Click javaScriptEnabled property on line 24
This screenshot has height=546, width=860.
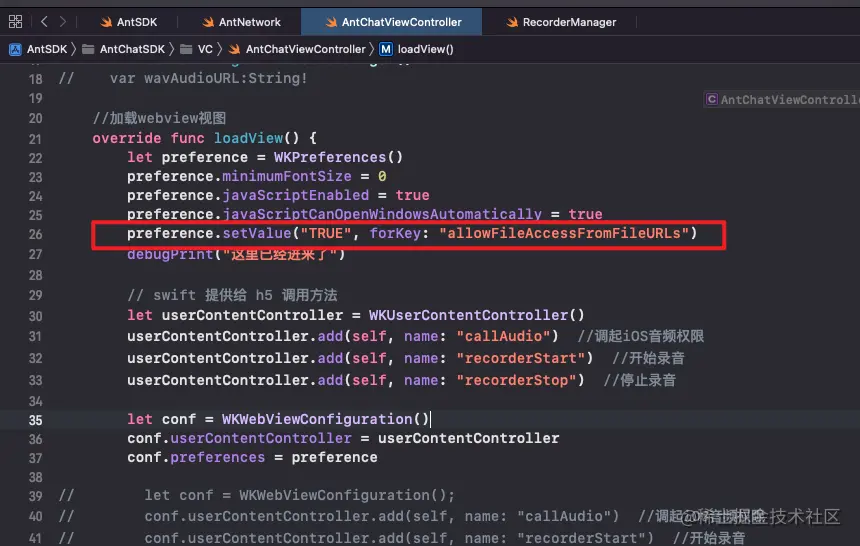click(x=296, y=195)
